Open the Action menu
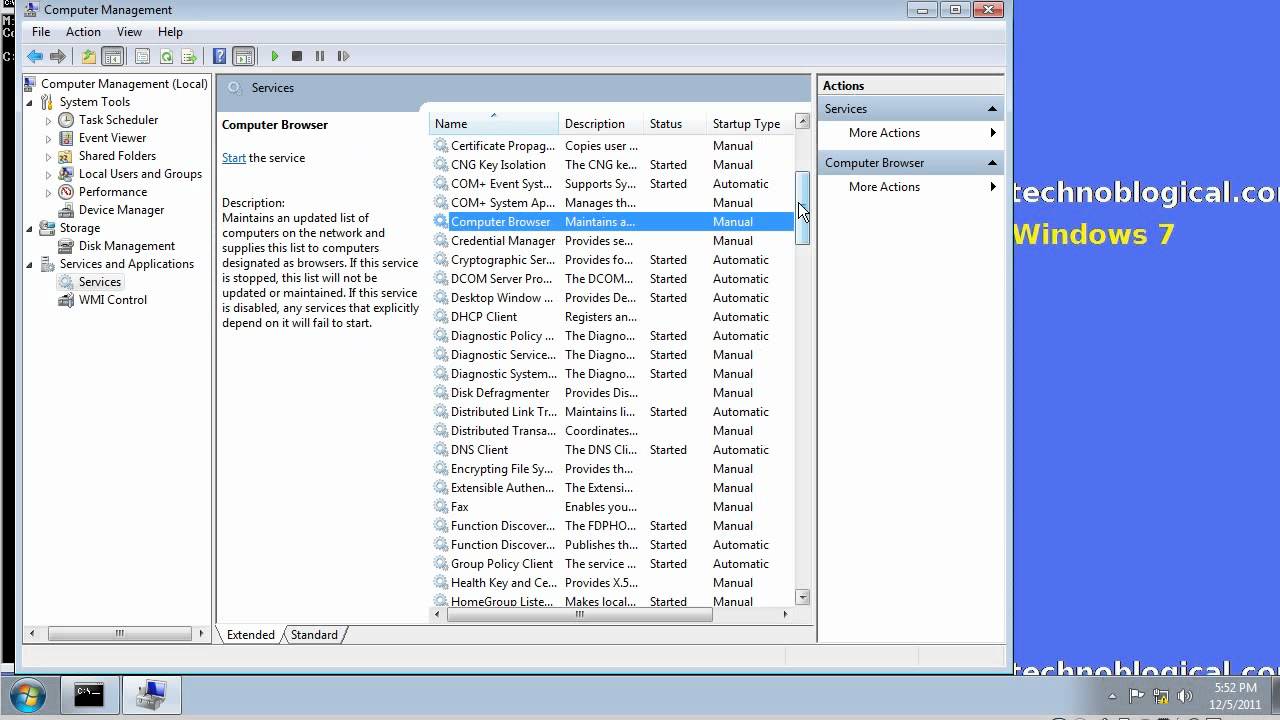1280x720 pixels. tap(83, 32)
